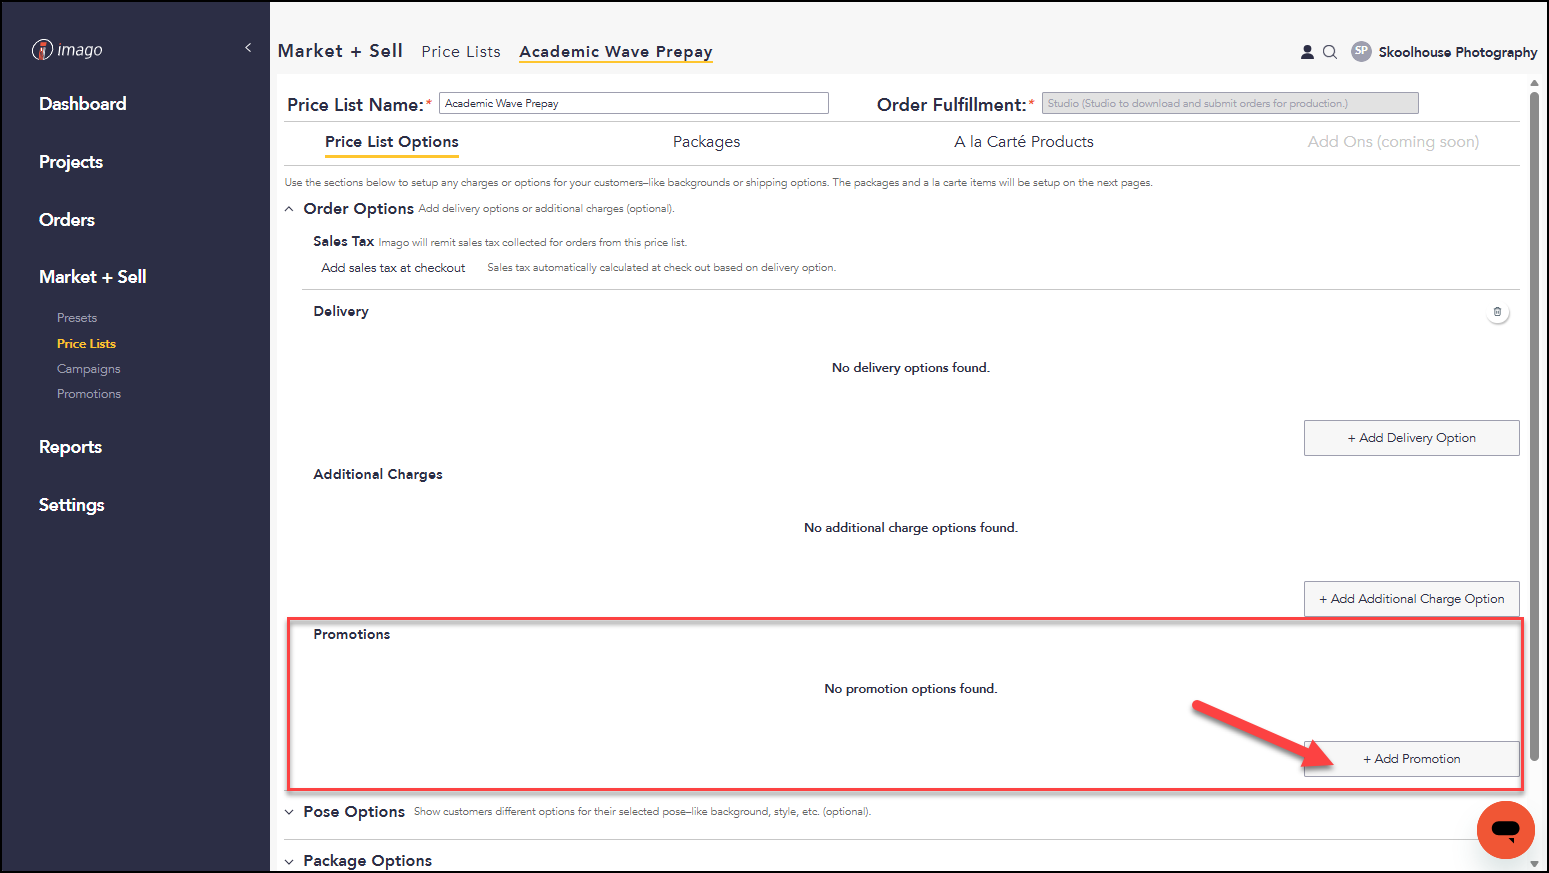The width and height of the screenshot is (1549, 873).
Task: Click the Skoolhouse Photography account name
Action: point(1458,52)
